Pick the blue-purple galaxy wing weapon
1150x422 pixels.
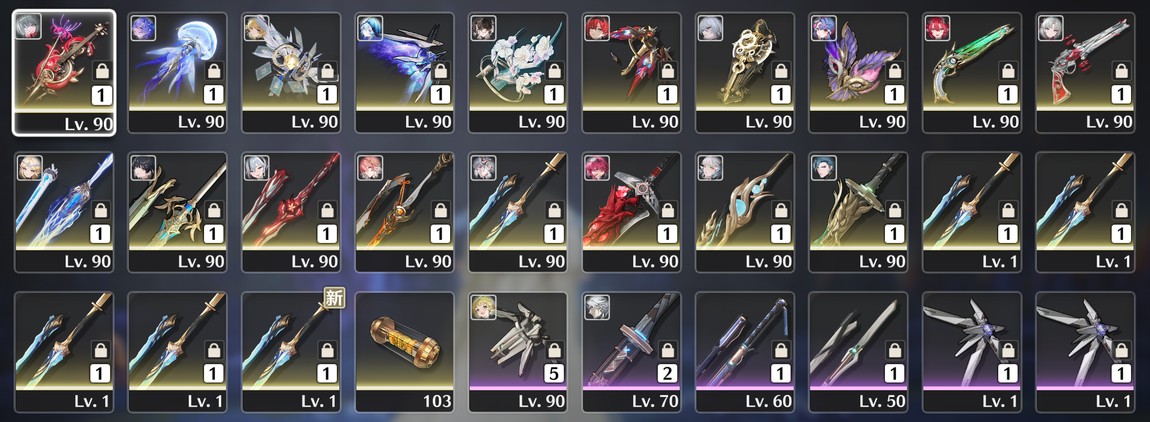[404, 72]
